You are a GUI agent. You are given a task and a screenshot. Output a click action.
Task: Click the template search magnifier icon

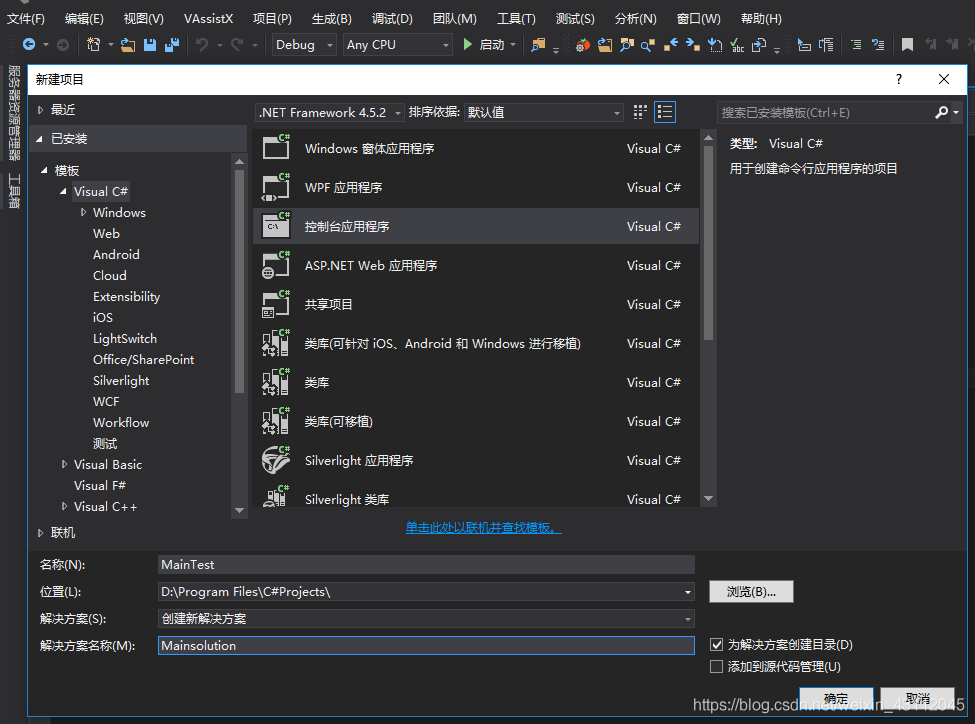click(x=941, y=113)
